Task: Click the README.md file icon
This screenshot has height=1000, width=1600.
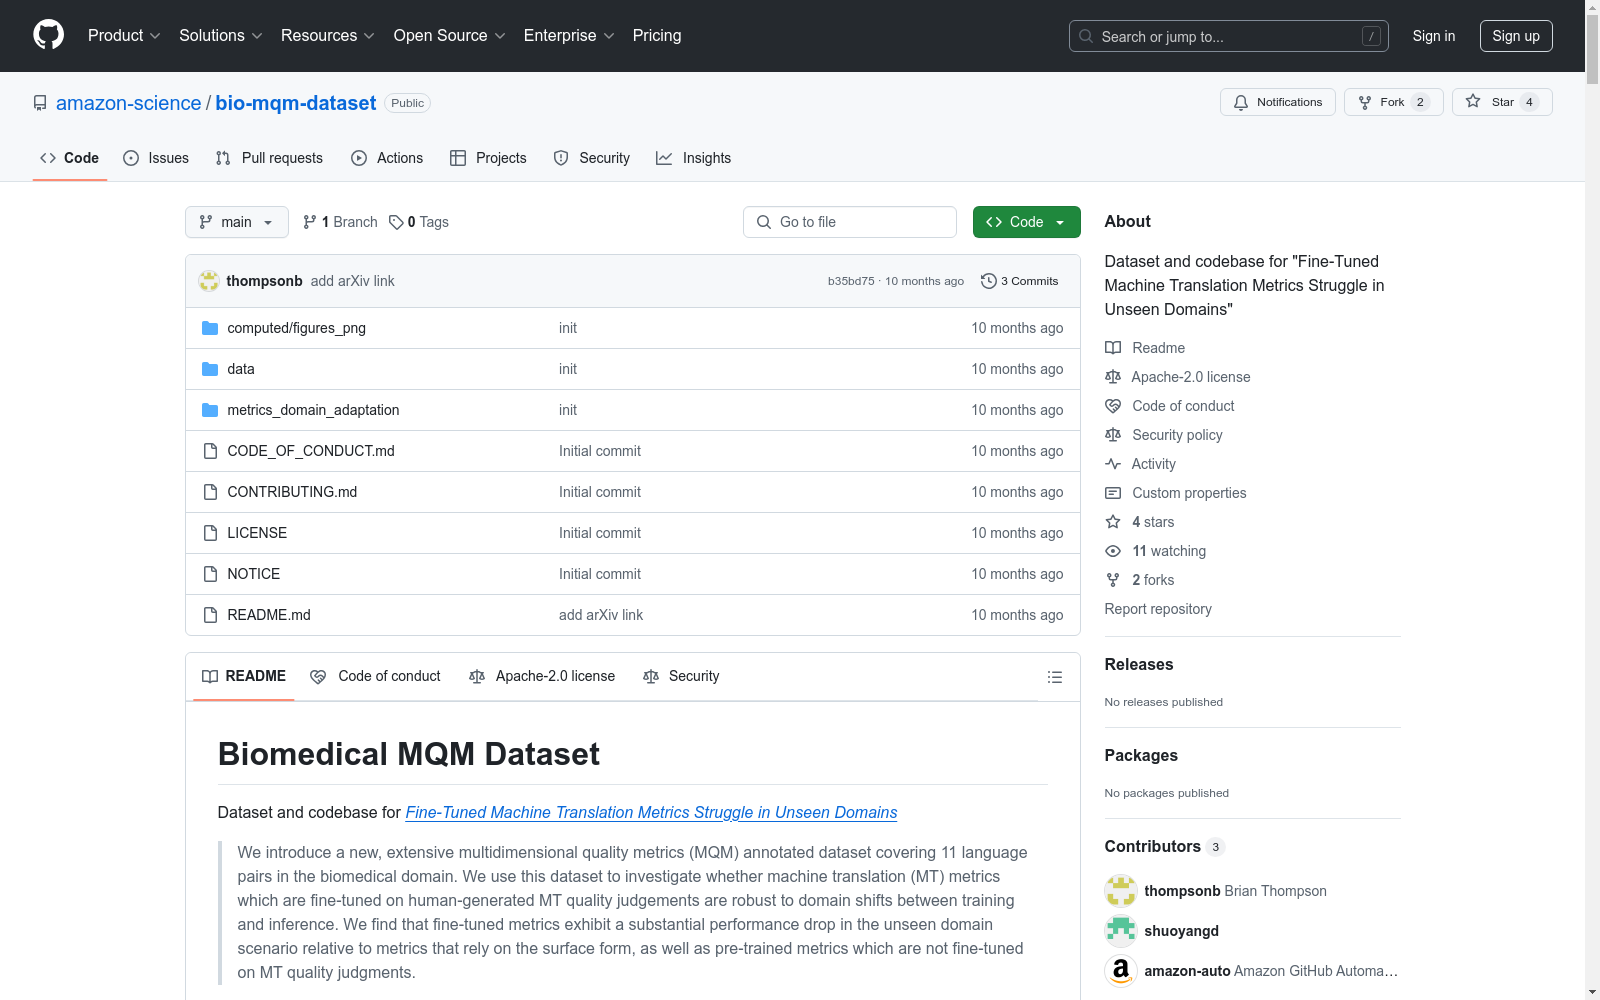Action: coord(210,615)
